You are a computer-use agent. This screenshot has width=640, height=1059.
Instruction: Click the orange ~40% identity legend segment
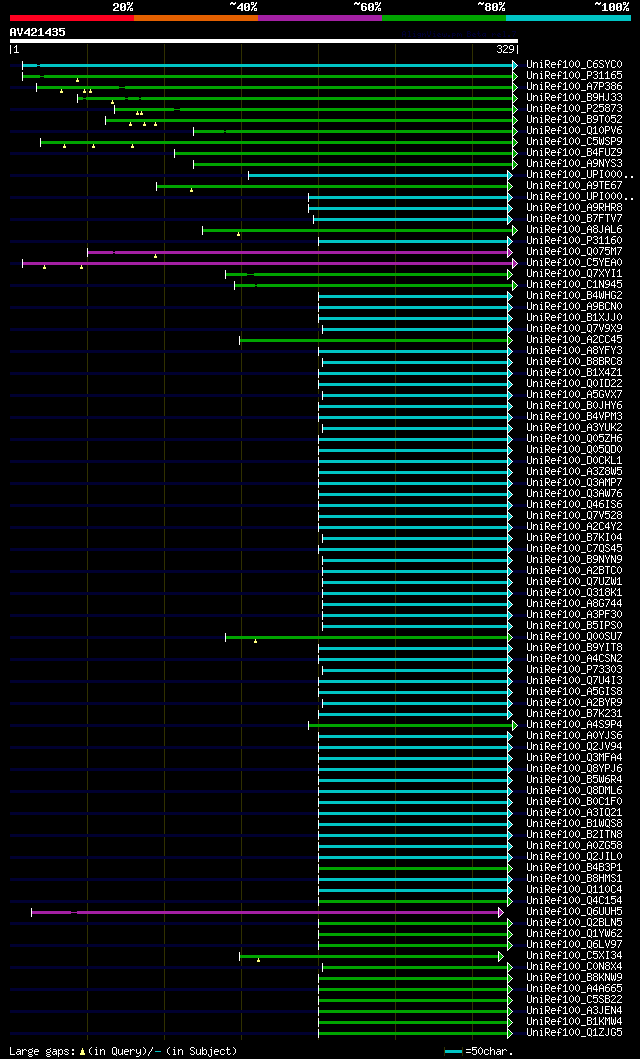pos(196,18)
